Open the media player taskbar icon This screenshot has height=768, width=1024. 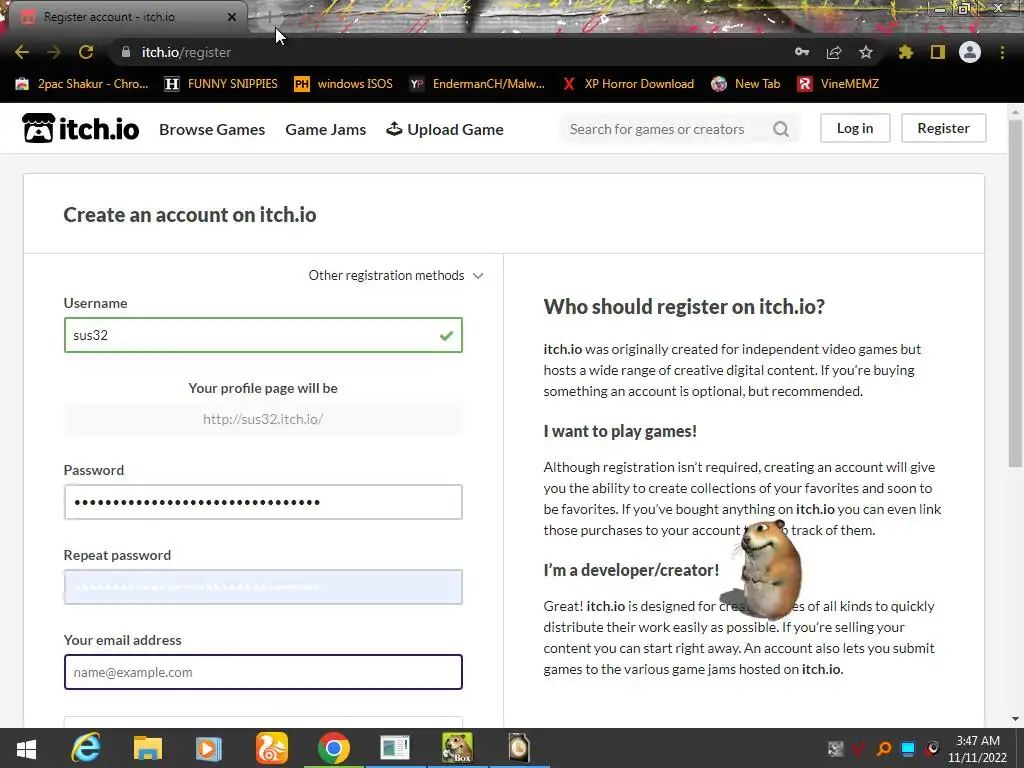coord(209,748)
